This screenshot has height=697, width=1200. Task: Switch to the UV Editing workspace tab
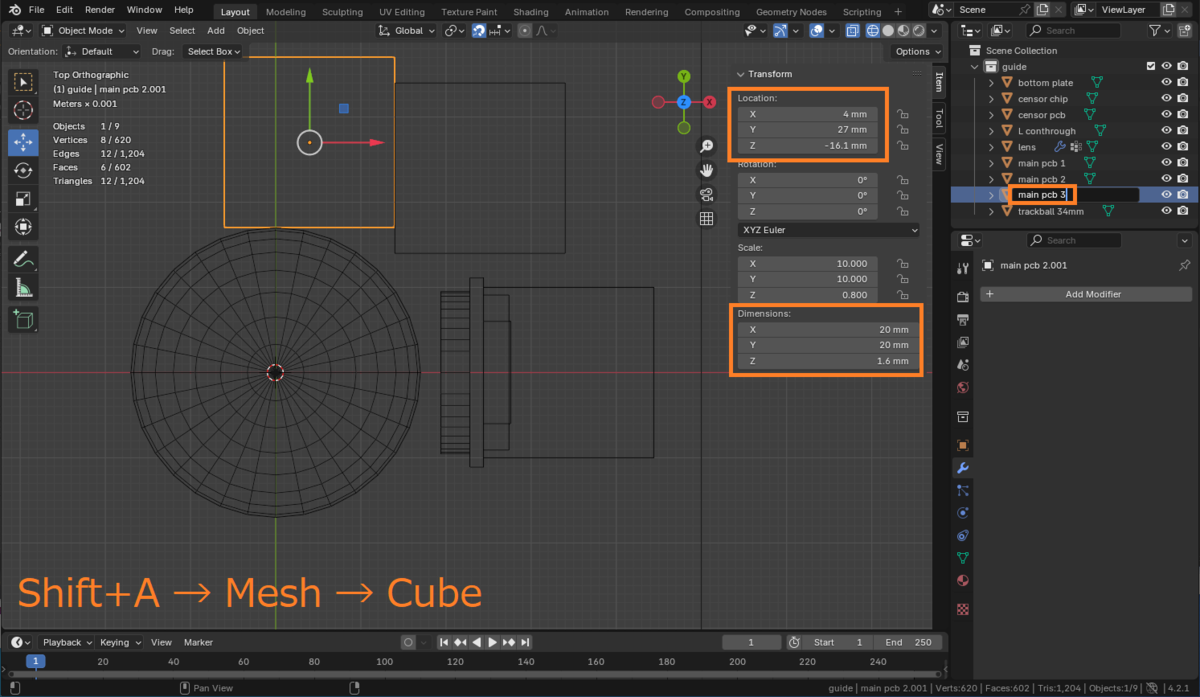[x=402, y=12]
